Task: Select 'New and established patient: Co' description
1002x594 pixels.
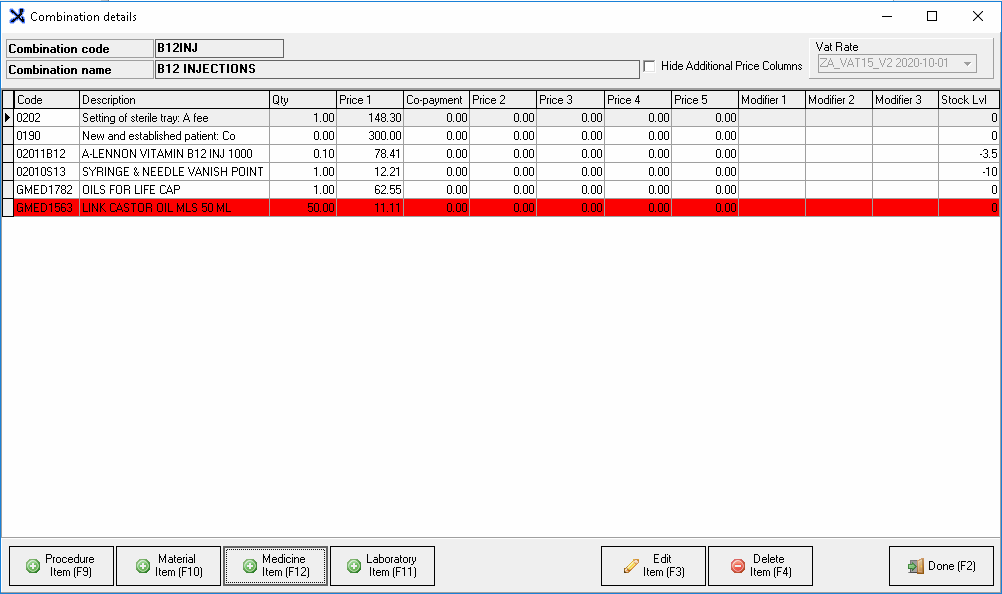Action: (174, 135)
